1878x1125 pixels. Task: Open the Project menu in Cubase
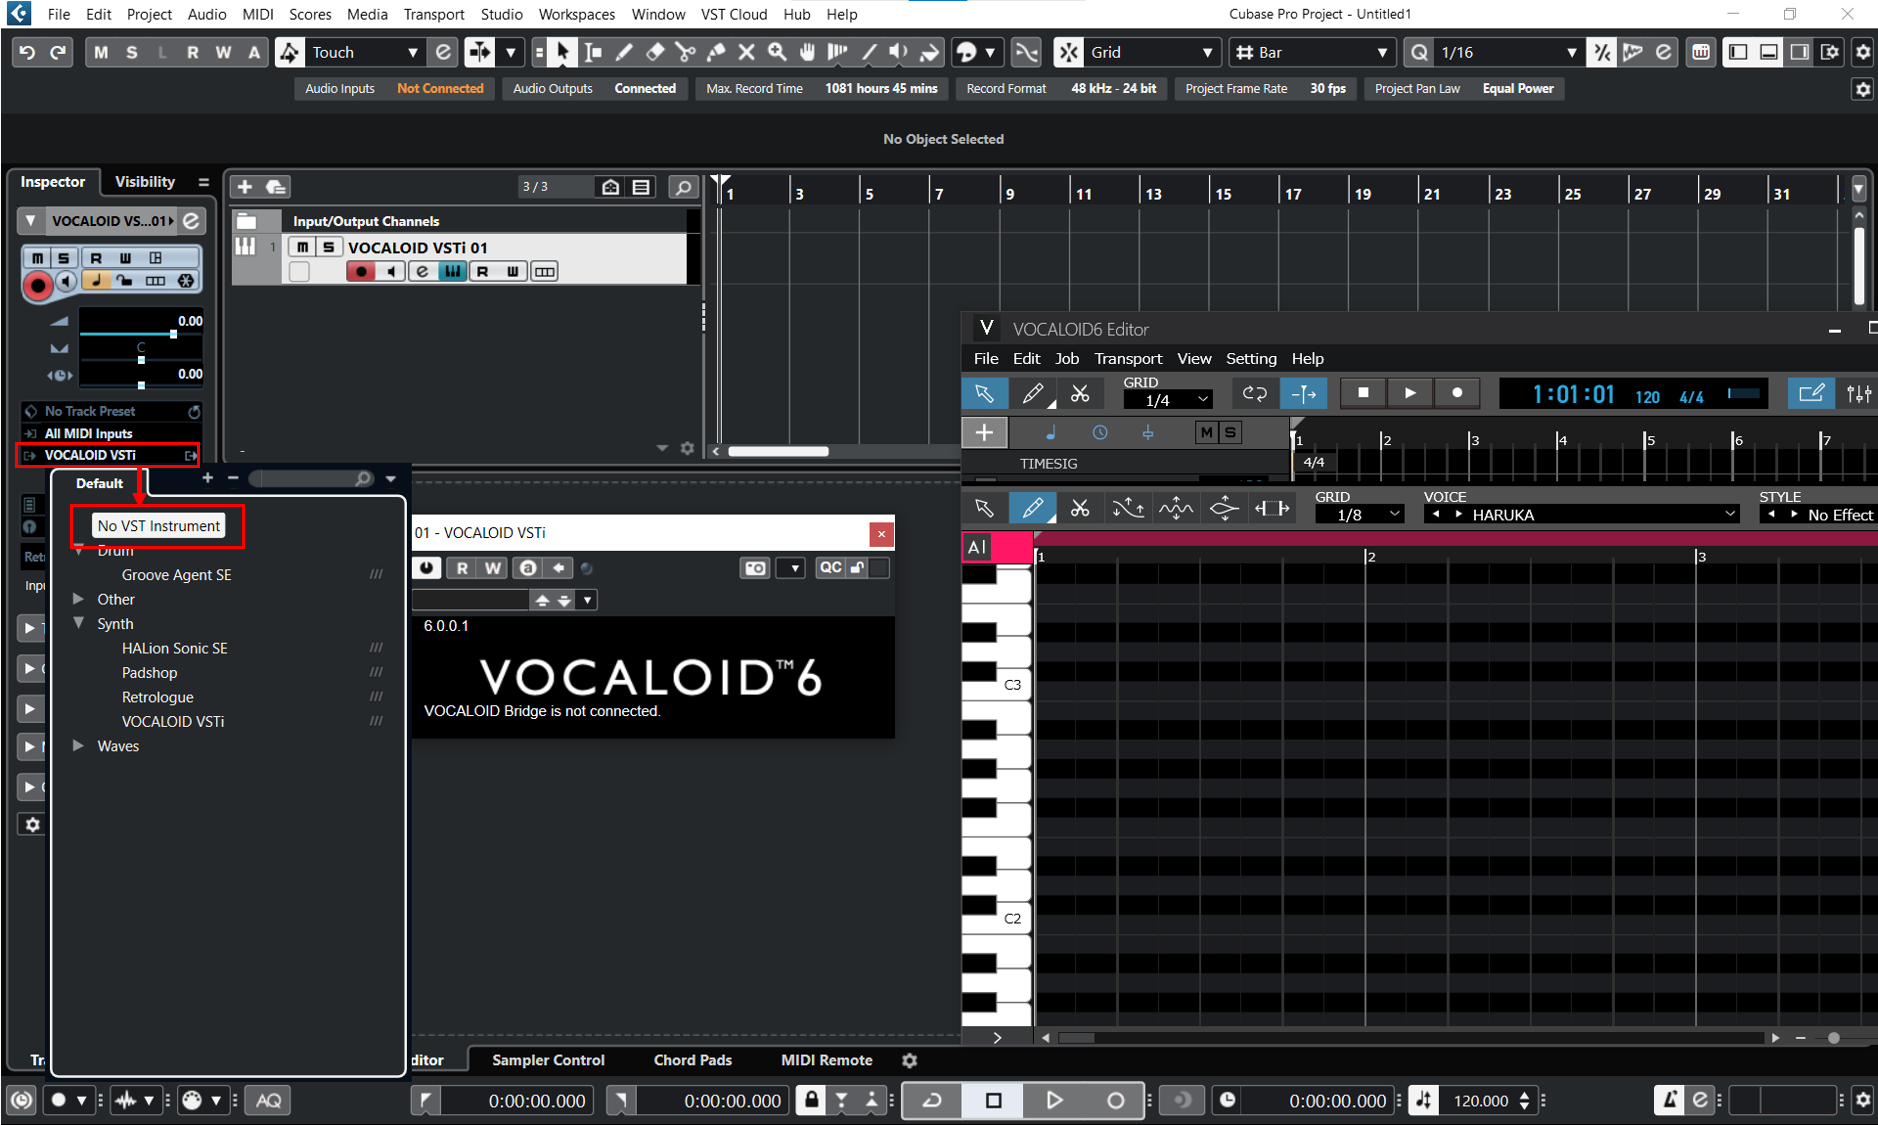(x=149, y=14)
